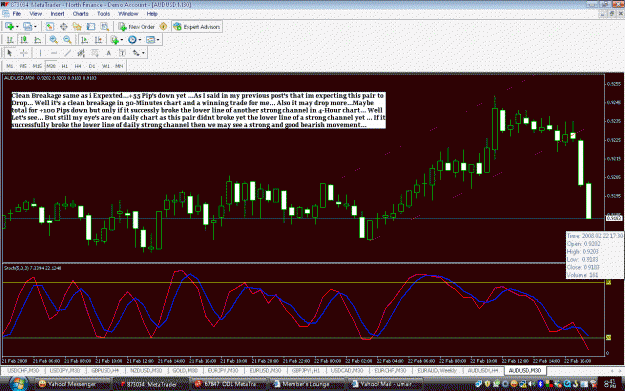Expand the Profiles dropdown arrow
The height and width of the screenshot is (391, 625).
(x=35, y=27)
